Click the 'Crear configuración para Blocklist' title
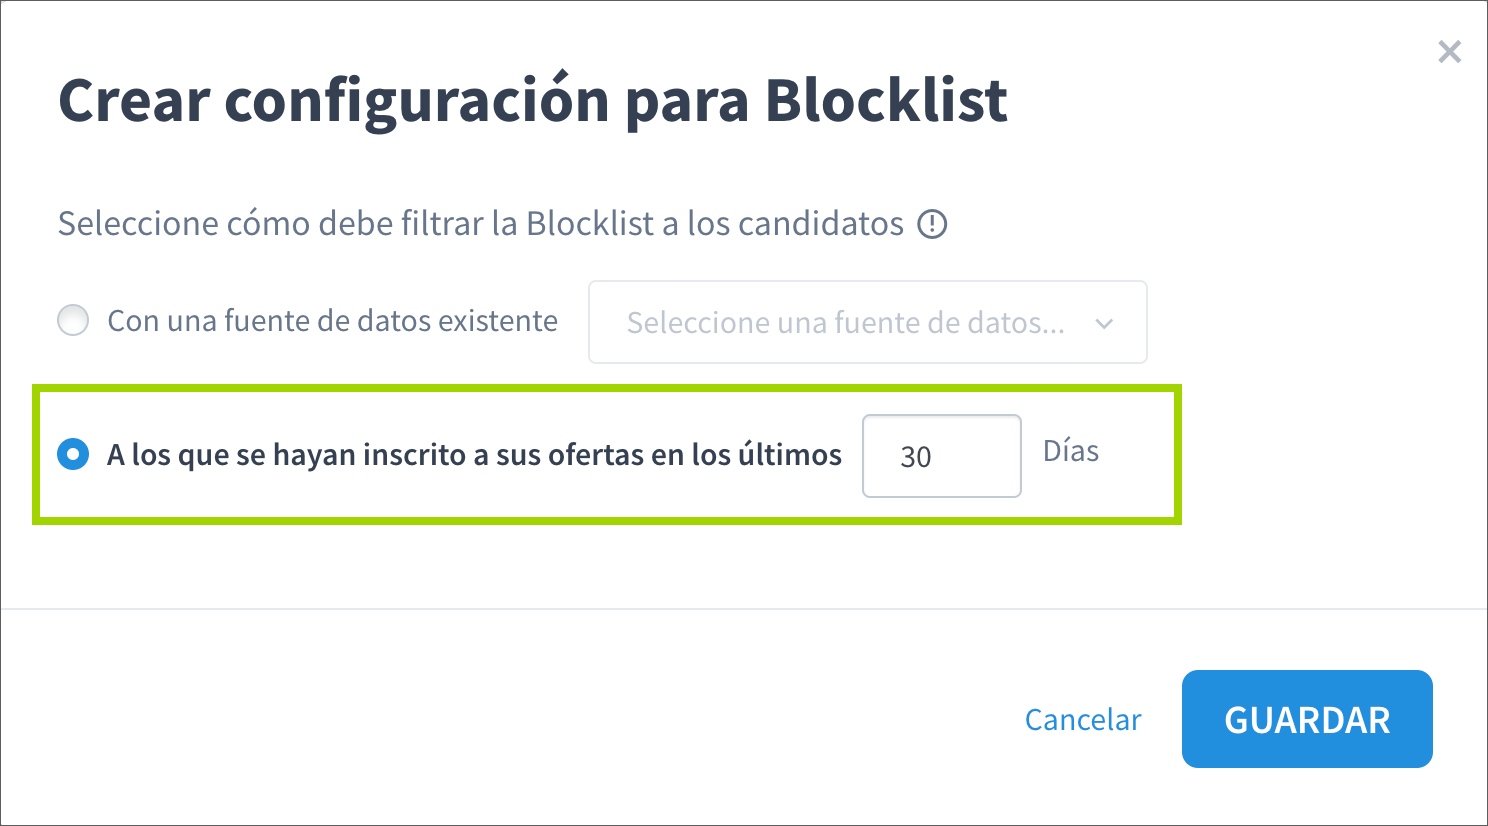This screenshot has height=826, width=1488. pos(532,100)
